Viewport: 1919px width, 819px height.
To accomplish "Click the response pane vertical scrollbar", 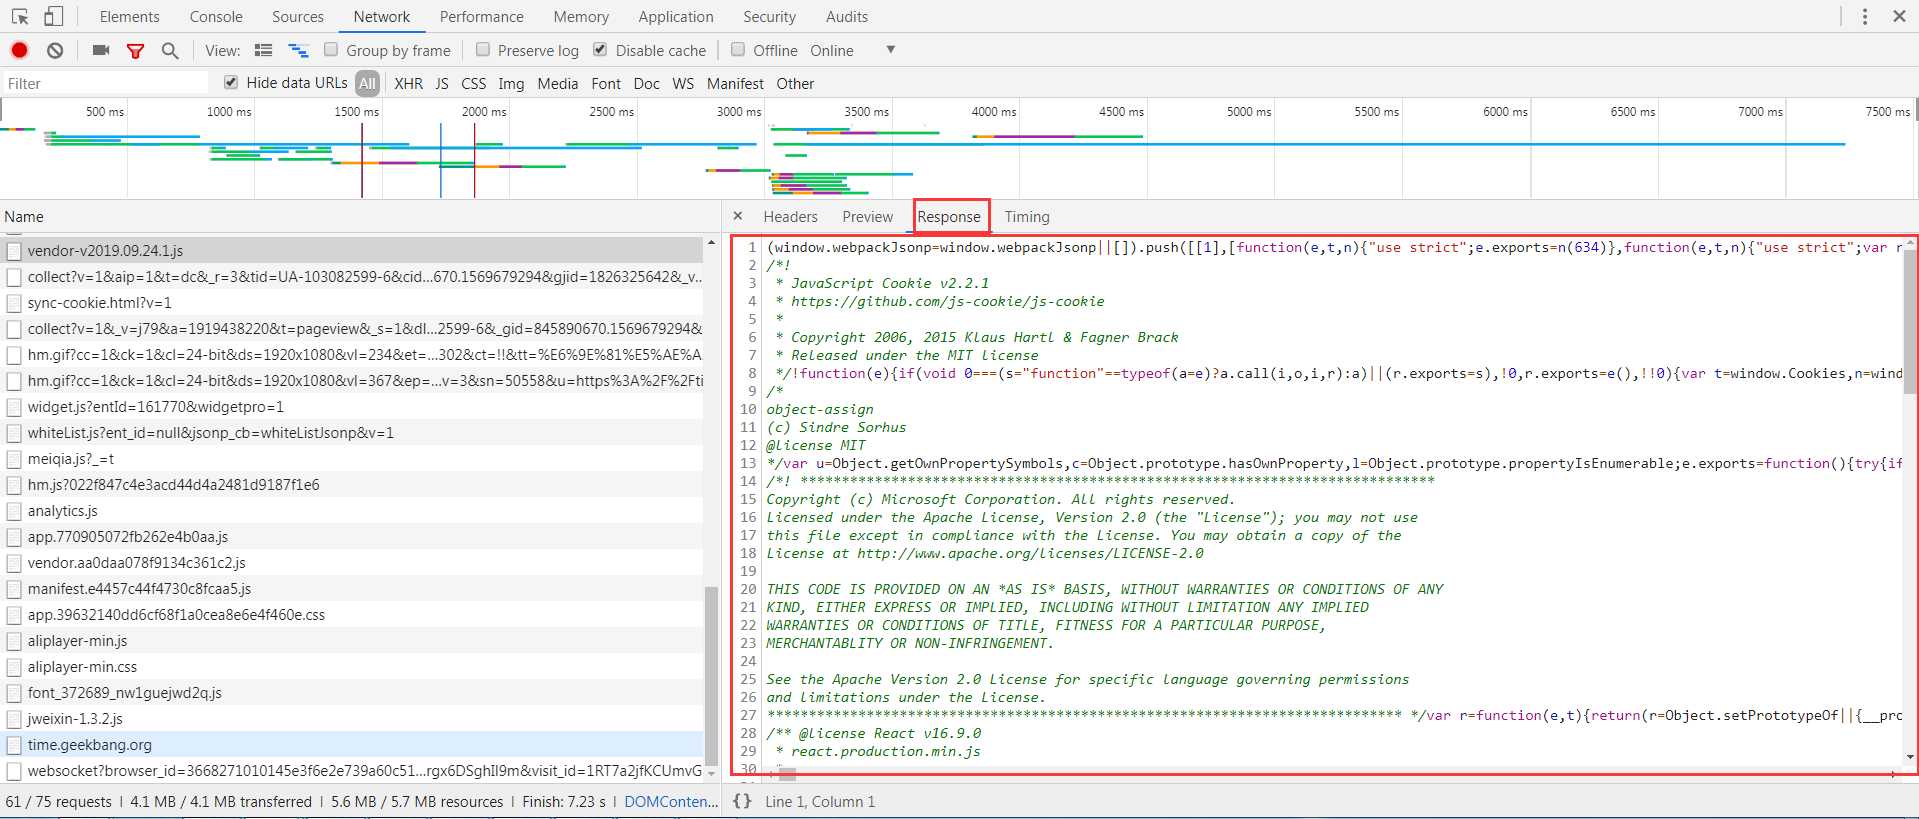I will coord(1910,320).
